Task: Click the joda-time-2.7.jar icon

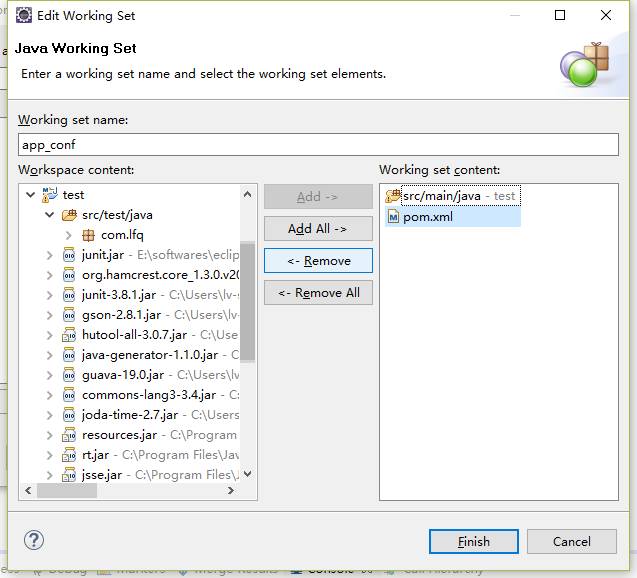Action: coord(69,415)
